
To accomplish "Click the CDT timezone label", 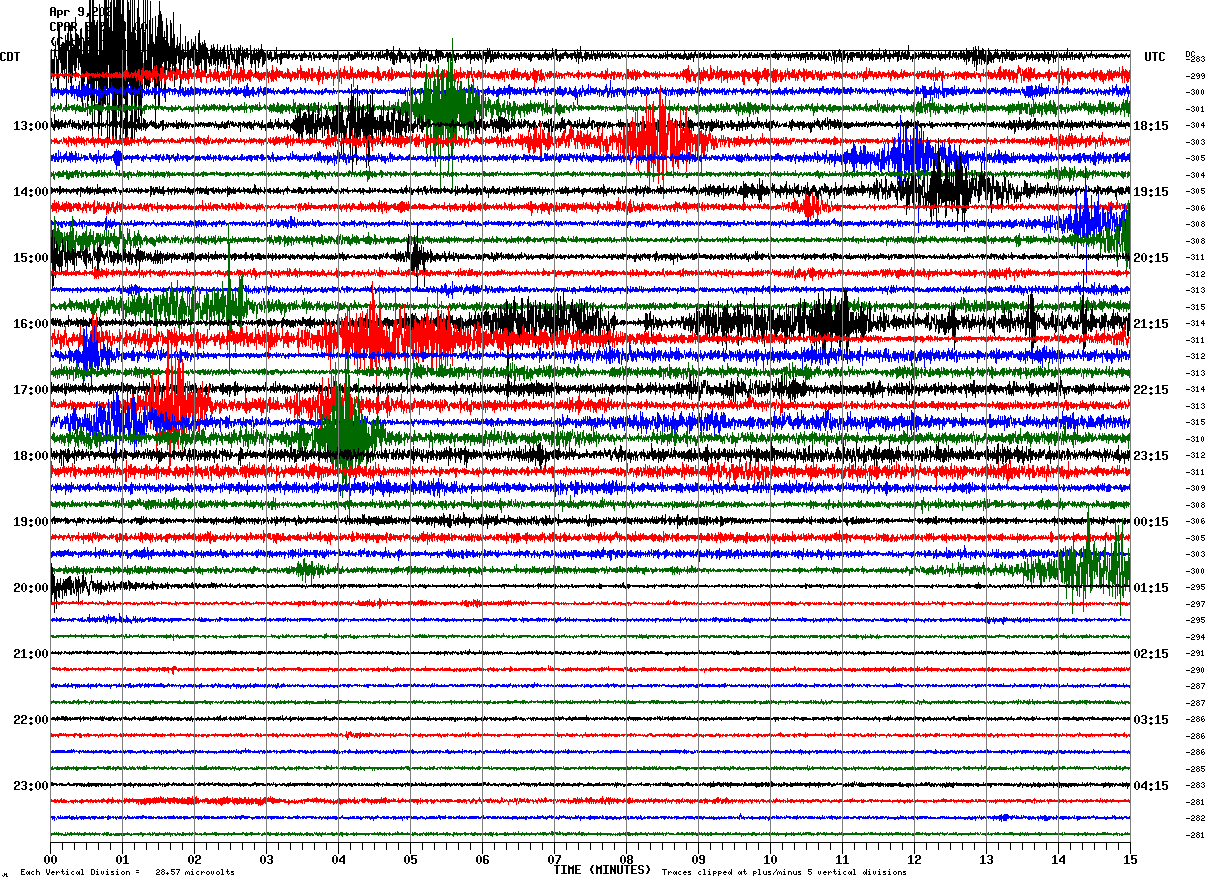I will point(10,57).
